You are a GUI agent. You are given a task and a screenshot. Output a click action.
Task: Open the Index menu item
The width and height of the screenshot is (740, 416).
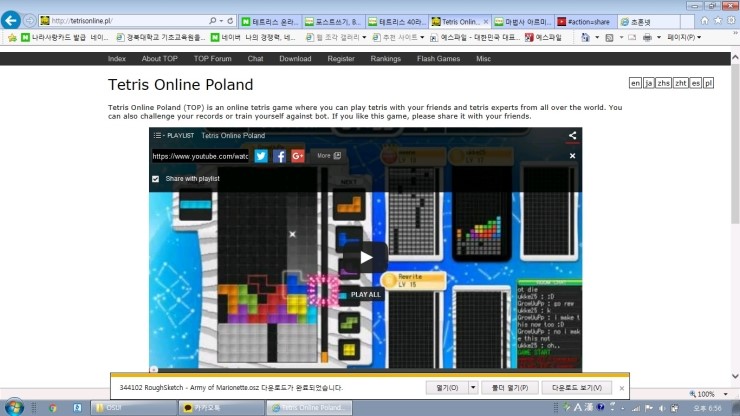coord(117,59)
